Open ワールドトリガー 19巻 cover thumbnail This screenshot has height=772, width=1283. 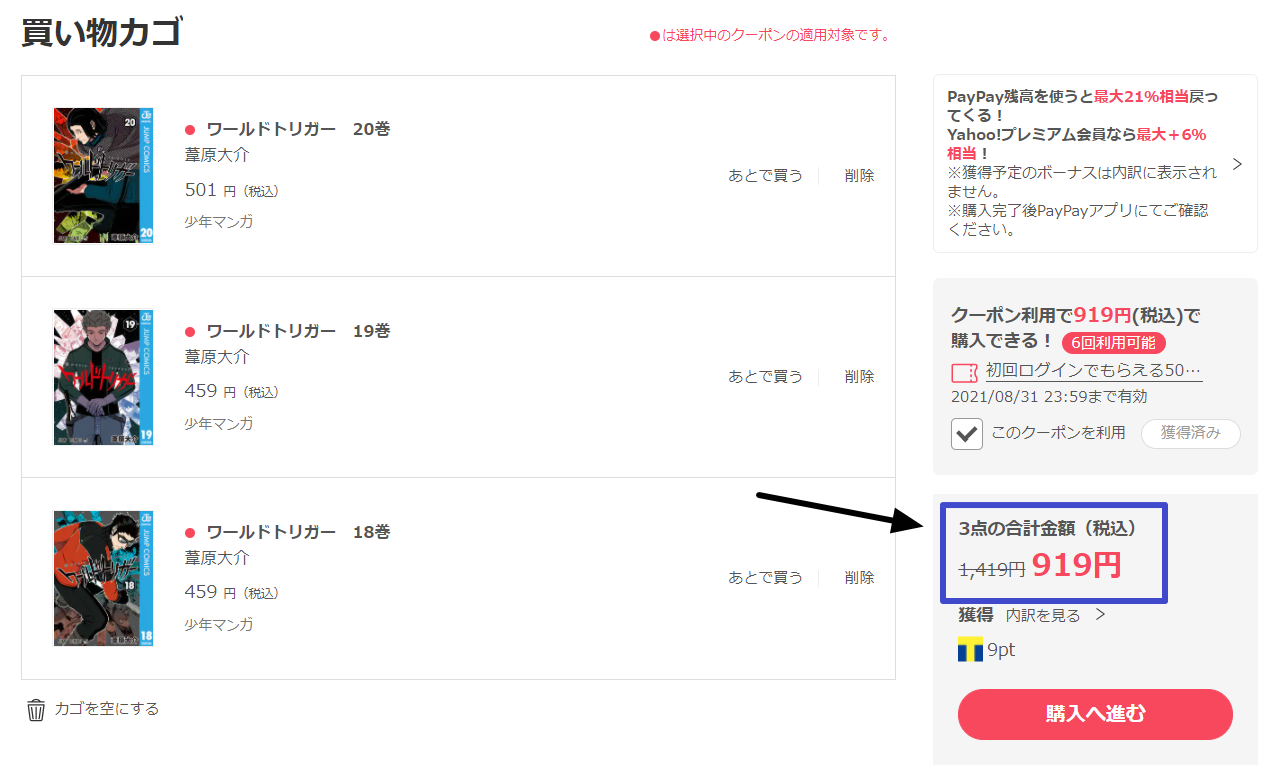coord(103,376)
